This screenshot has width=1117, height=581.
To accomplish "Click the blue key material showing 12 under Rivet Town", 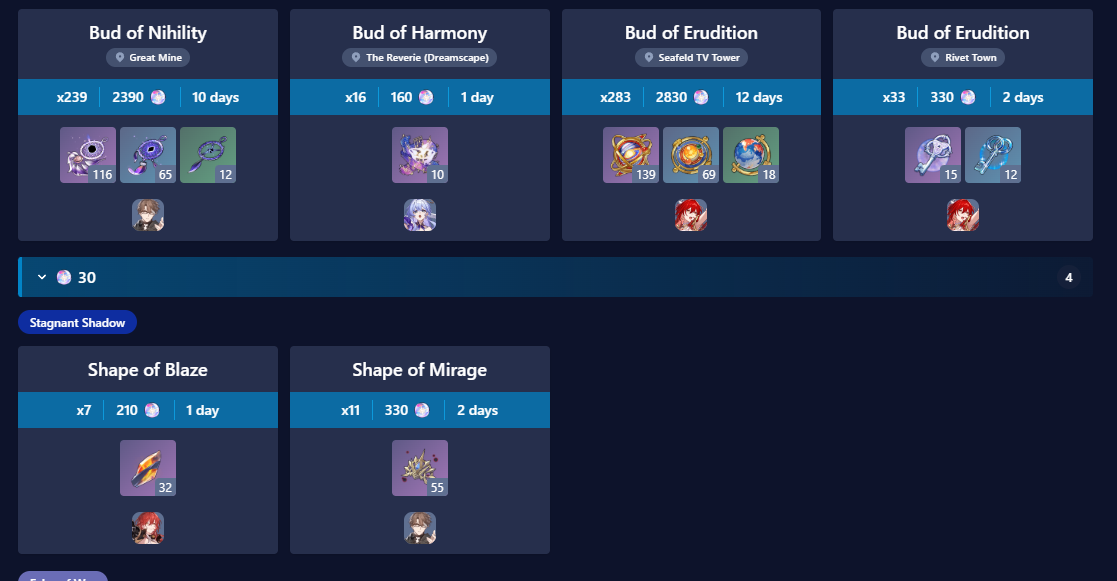I will pyautogui.click(x=992, y=155).
